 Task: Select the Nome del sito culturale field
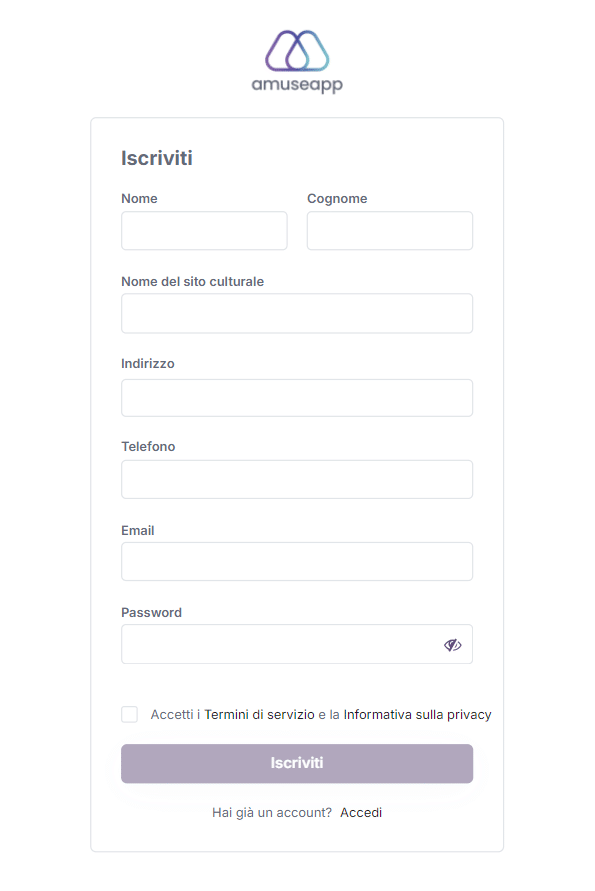pos(297,313)
